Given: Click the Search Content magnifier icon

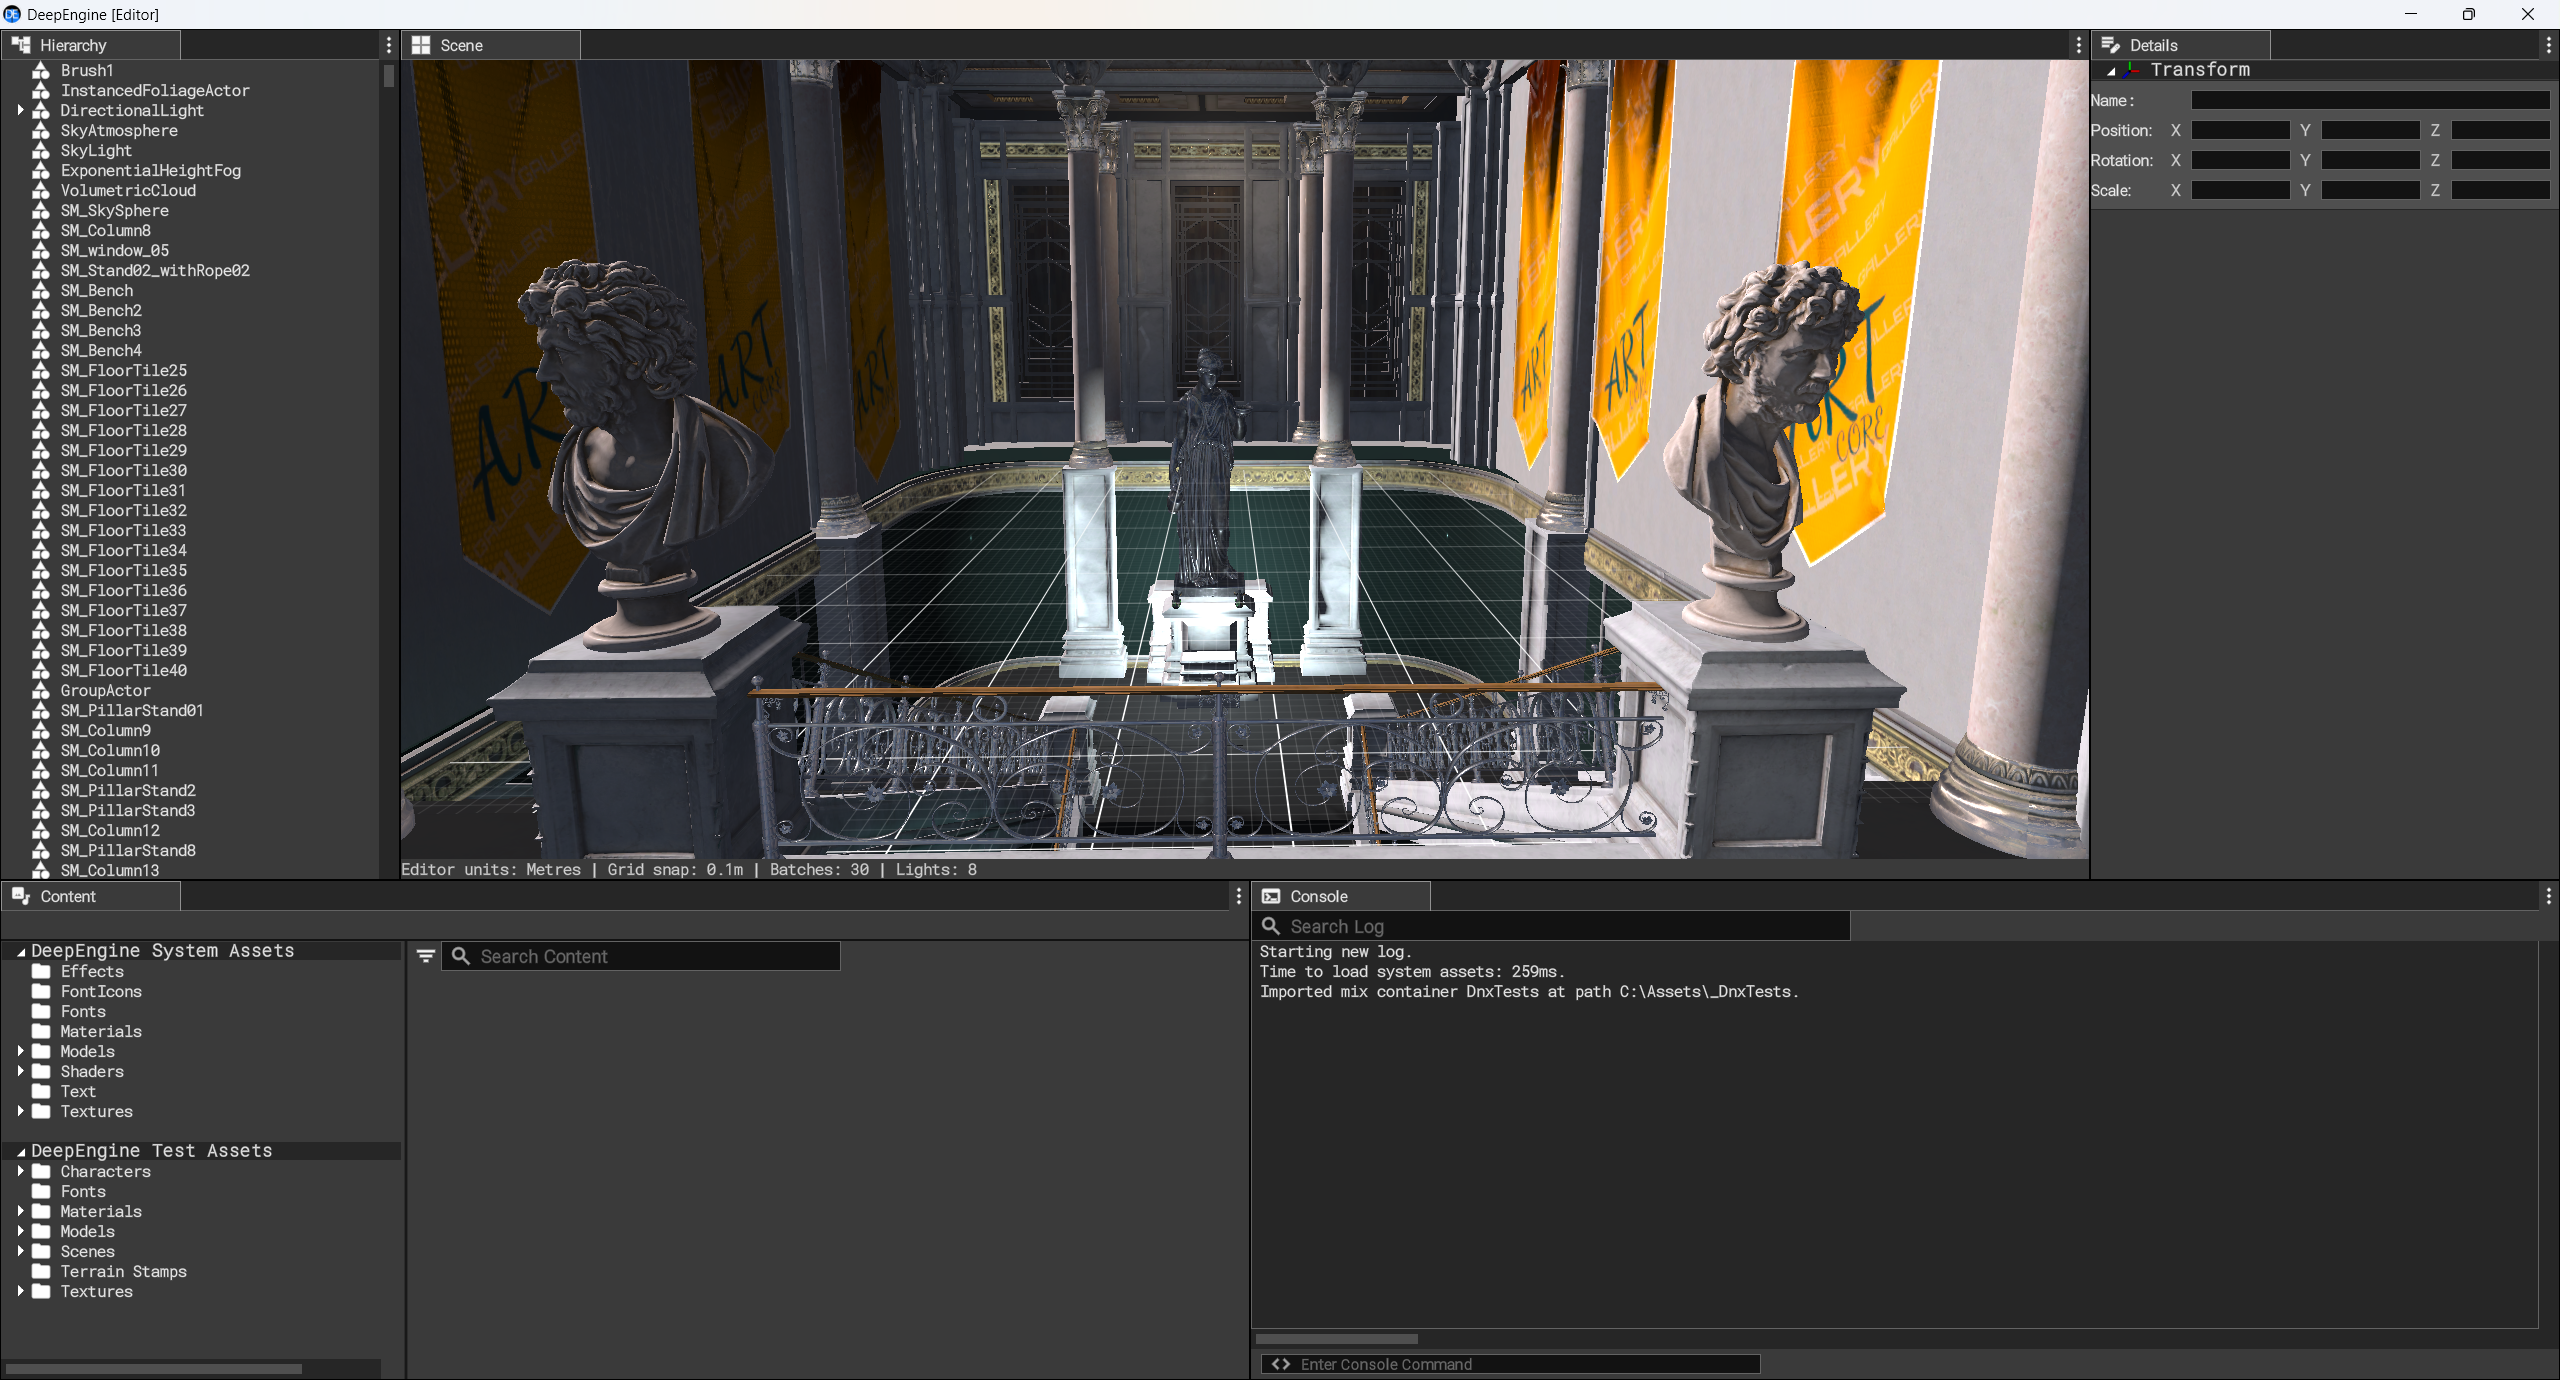Looking at the screenshot, I should coord(461,956).
